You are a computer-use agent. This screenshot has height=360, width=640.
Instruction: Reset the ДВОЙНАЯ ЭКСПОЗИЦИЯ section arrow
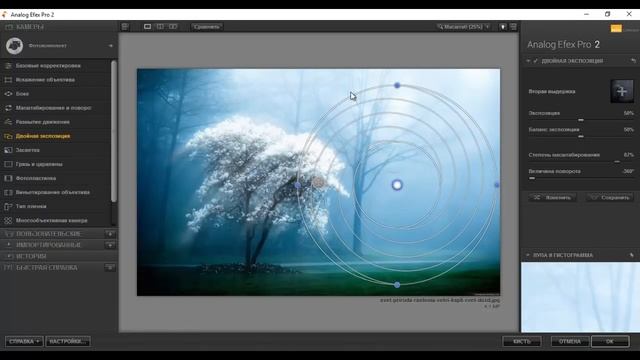point(633,61)
